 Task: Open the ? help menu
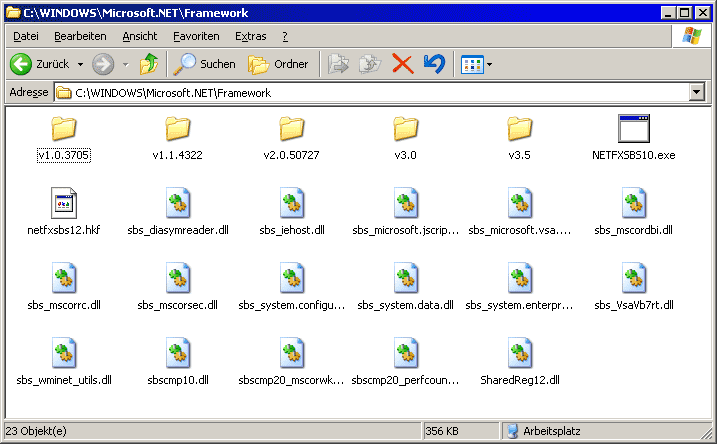[x=285, y=36]
